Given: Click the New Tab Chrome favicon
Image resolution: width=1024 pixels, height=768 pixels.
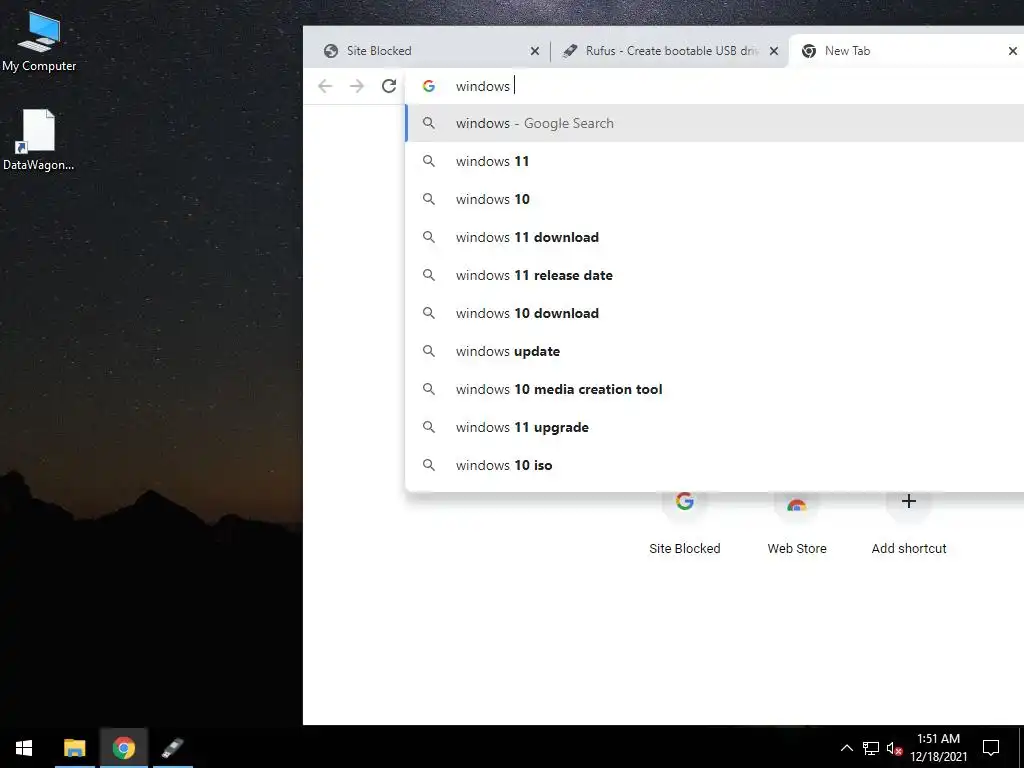Looking at the screenshot, I should (x=808, y=51).
